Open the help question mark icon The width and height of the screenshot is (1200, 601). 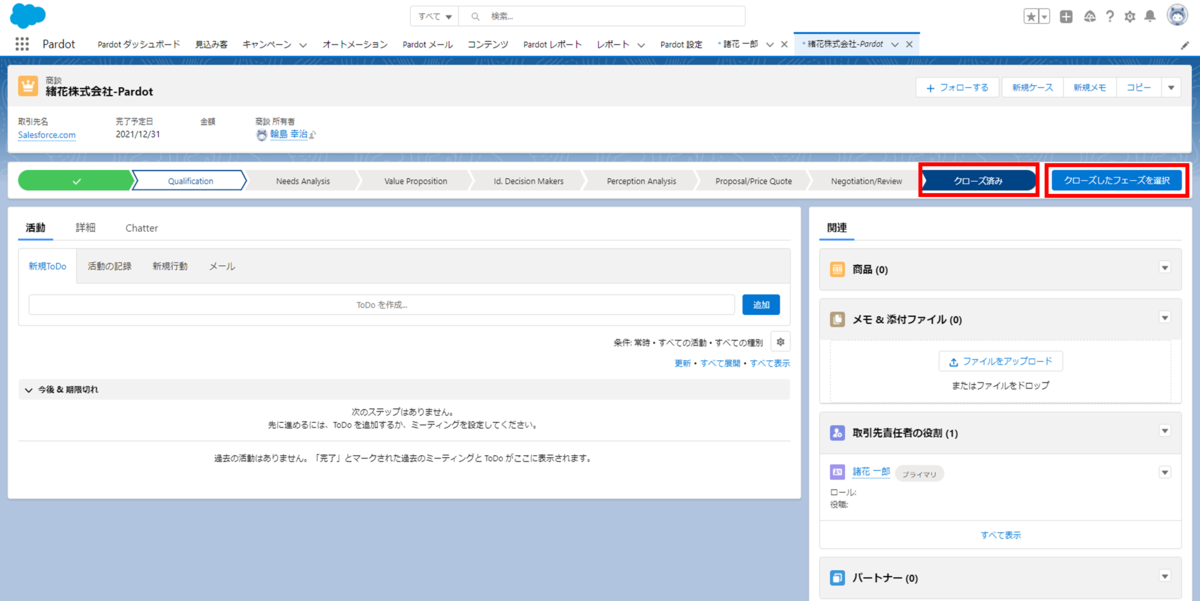[x=1110, y=16]
